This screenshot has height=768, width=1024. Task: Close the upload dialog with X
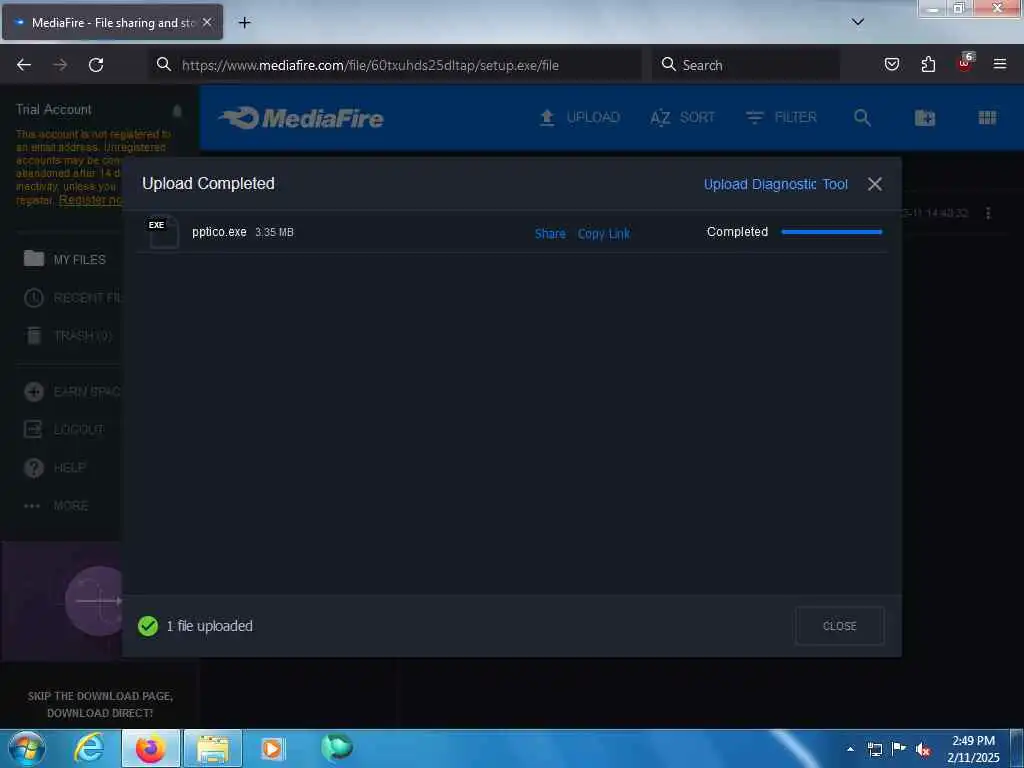(874, 184)
